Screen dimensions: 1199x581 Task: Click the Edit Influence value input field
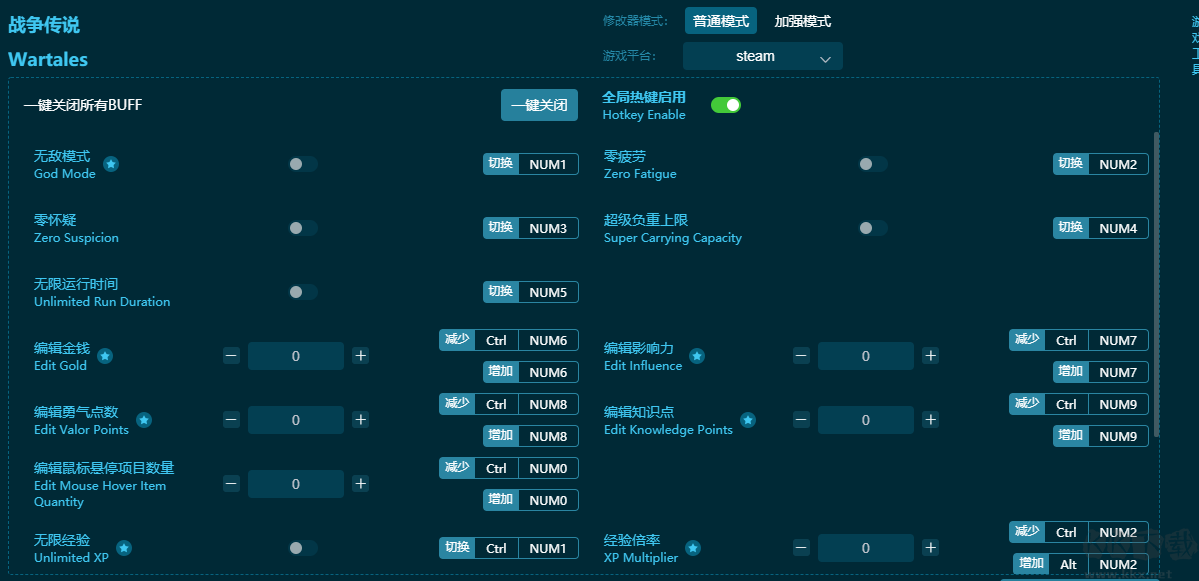click(866, 355)
